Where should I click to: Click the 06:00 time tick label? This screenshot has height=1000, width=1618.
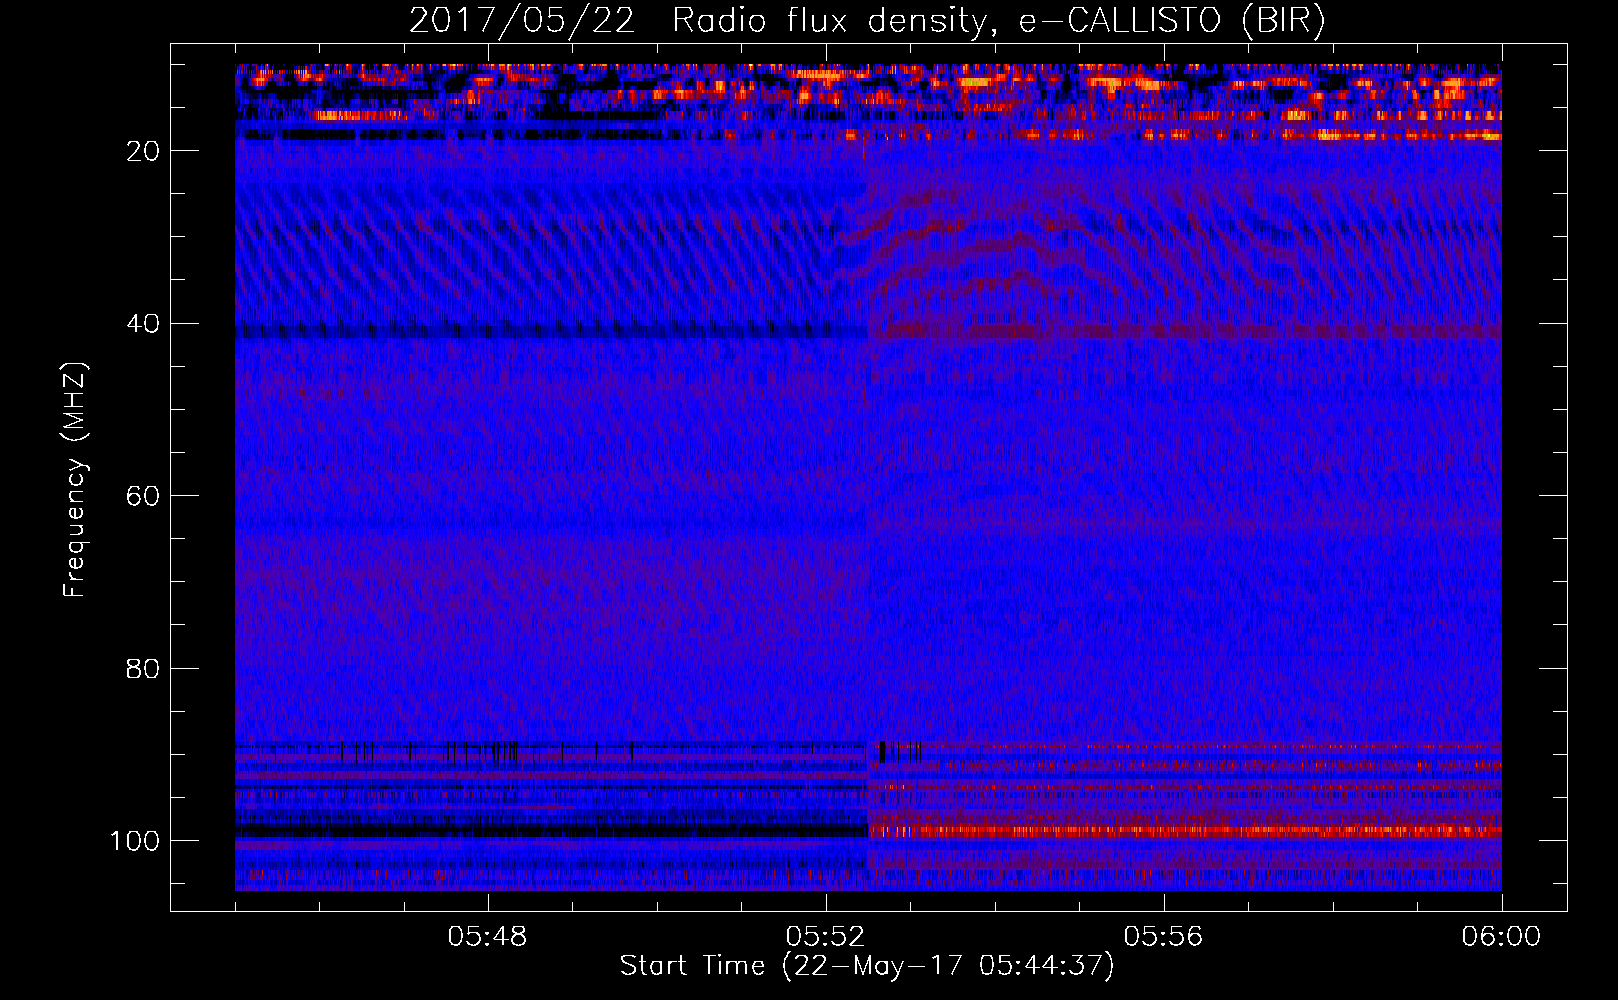[x=1502, y=937]
